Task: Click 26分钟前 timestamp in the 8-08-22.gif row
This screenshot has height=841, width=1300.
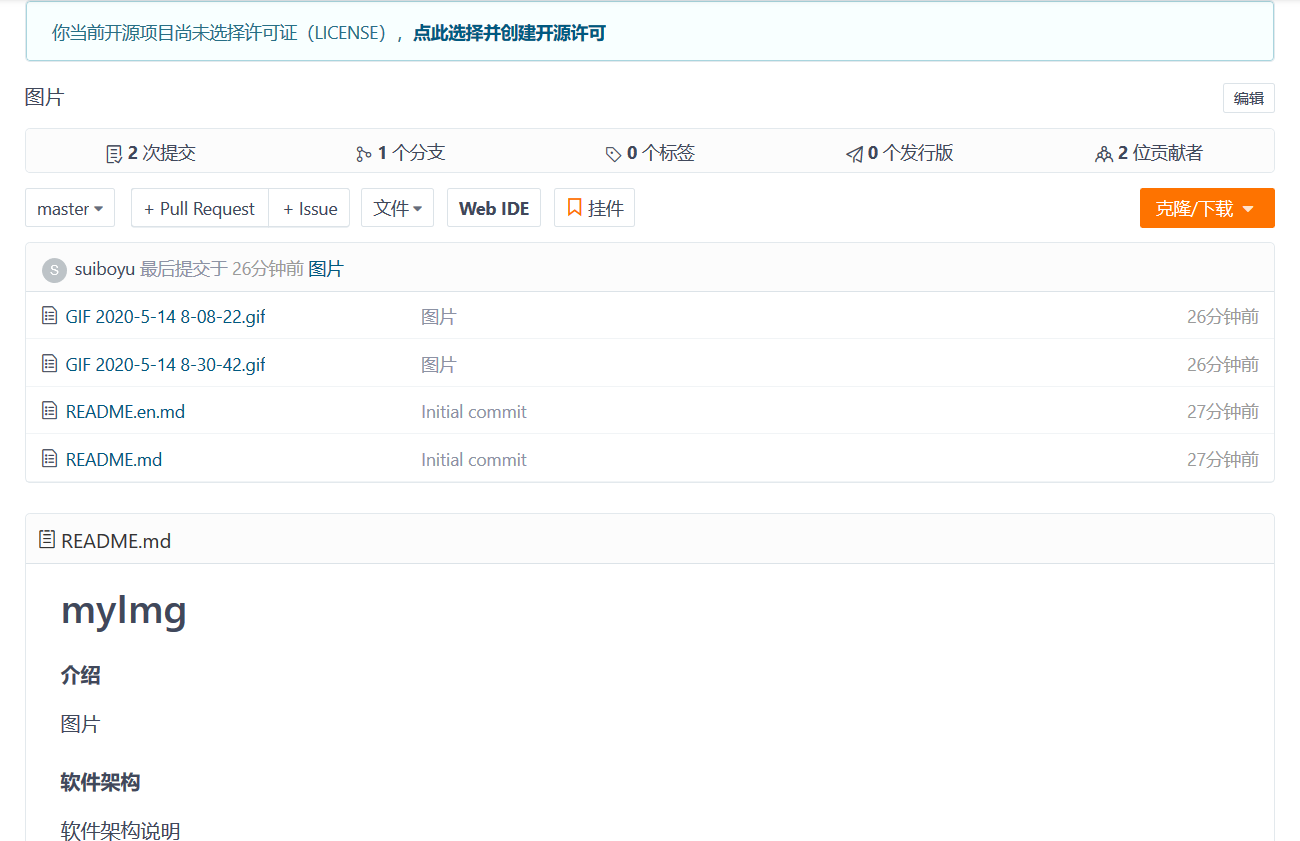Action: (x=1222, y=317)
